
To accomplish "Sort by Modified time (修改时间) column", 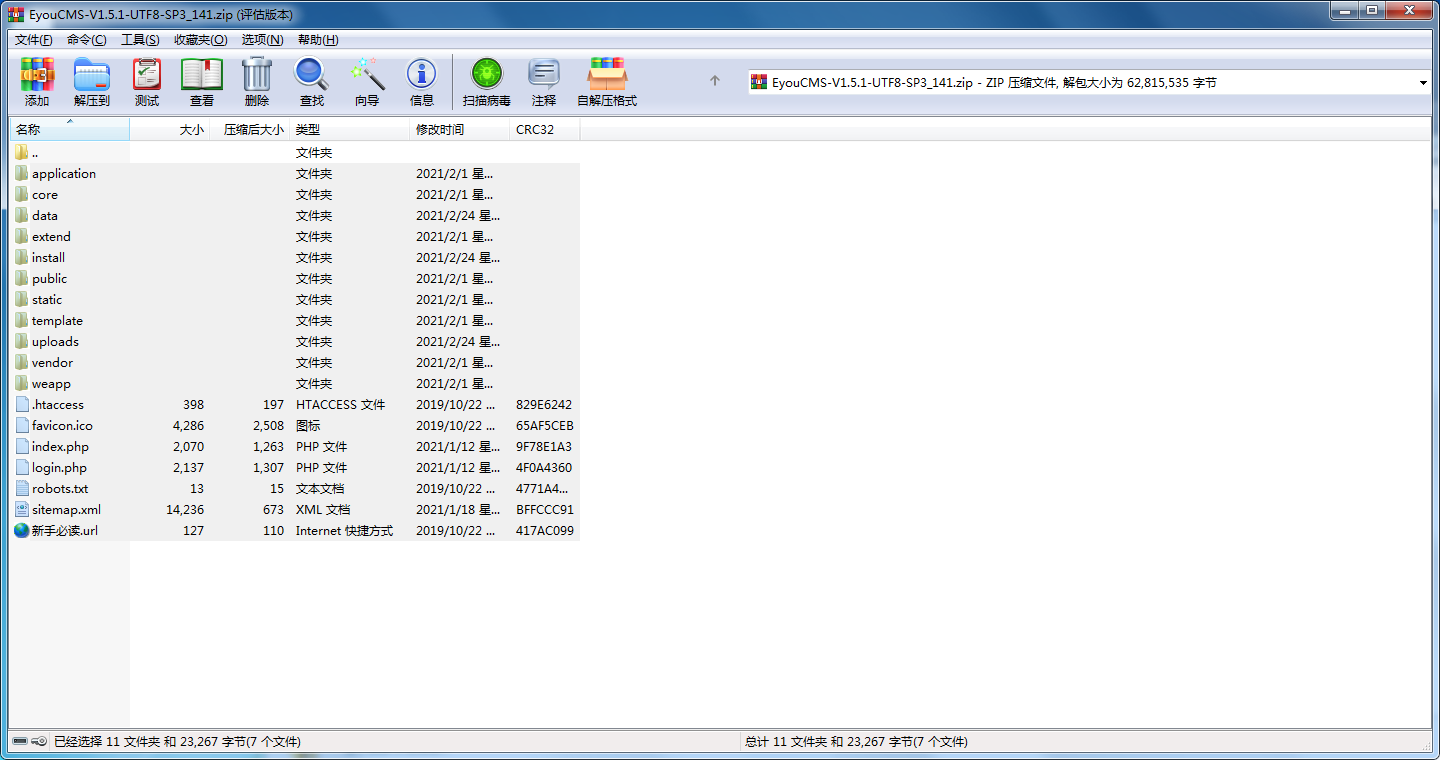I will tap(440, 130).
